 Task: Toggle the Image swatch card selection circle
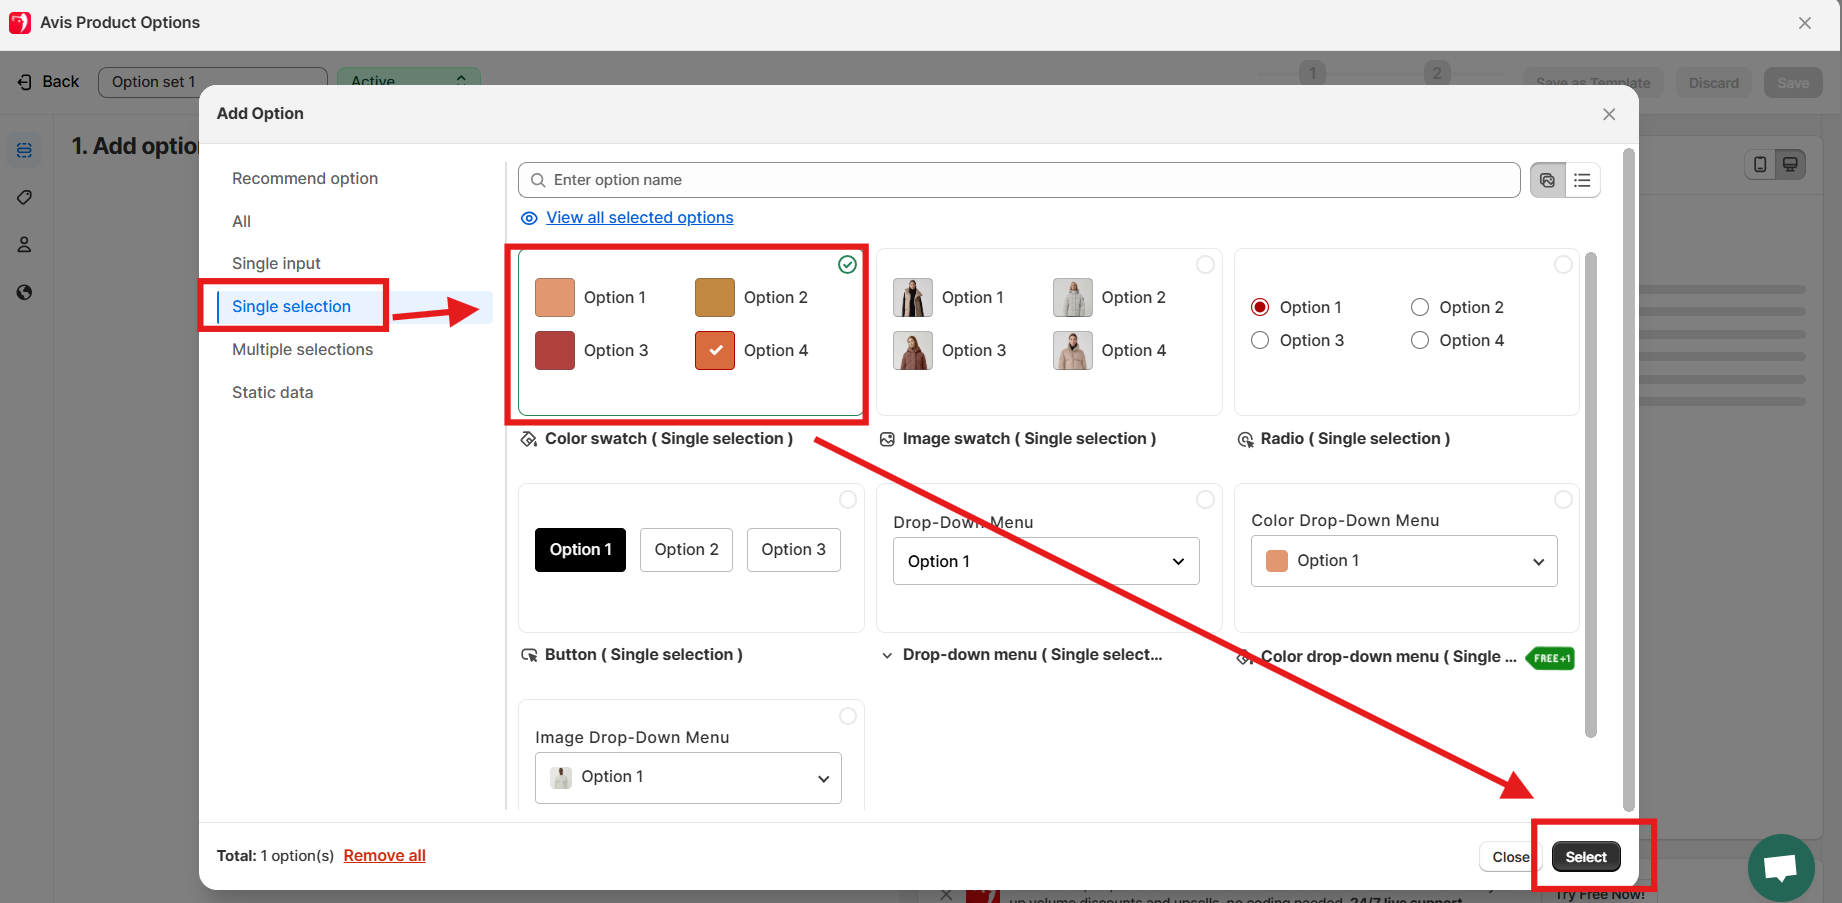coord(1205,265)
